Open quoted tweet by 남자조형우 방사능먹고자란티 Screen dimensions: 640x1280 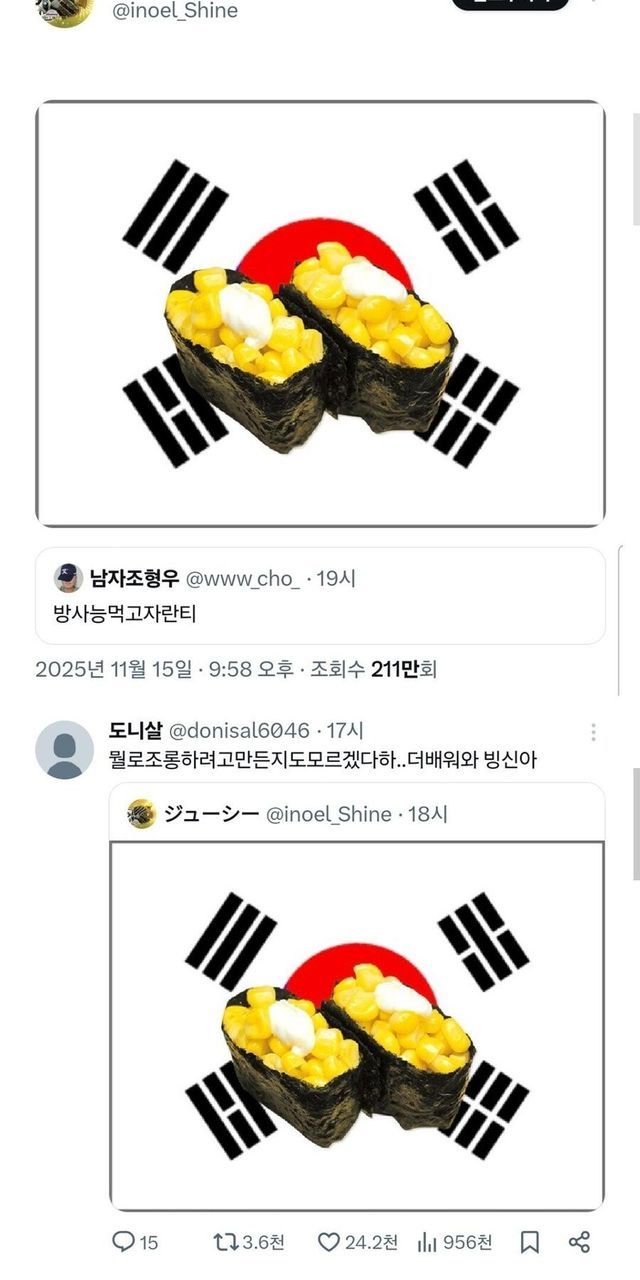[320, 596]
